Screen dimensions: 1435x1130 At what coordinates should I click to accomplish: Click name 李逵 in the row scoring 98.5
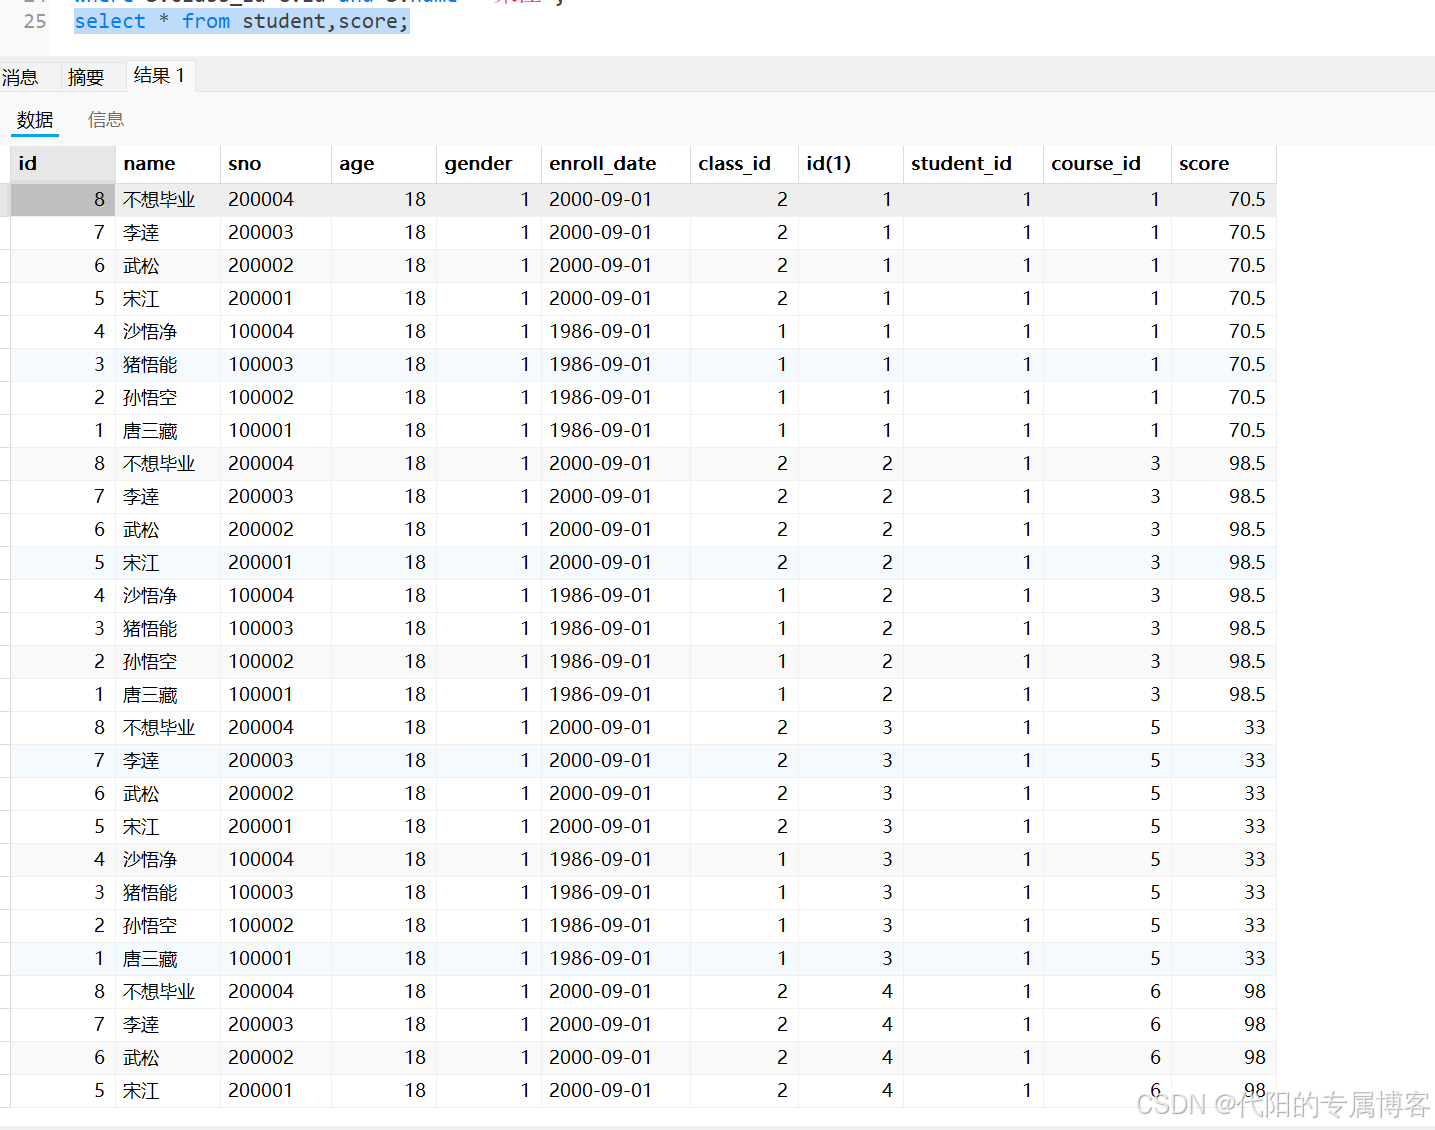pyautogui.click(x=141, y=497)
